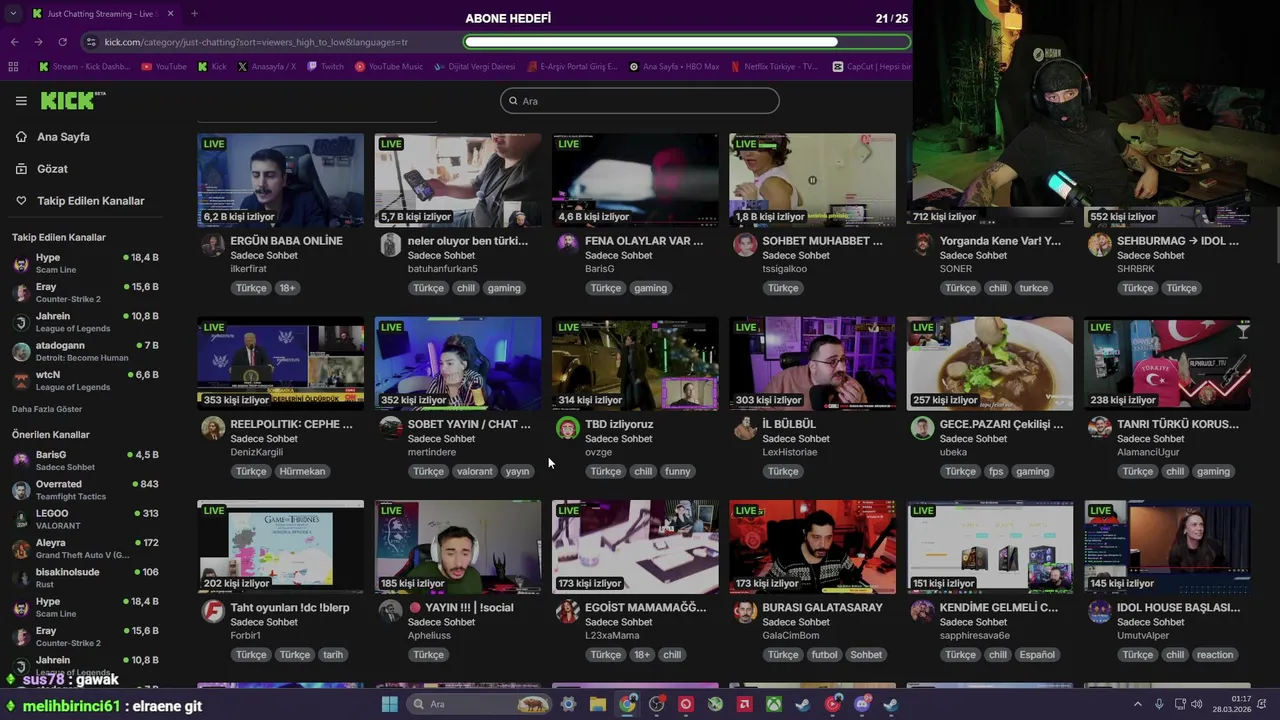Open neler oluyor ben türki stream thumbnail
The image size is (1280, 720).
[x=458, y=180]
